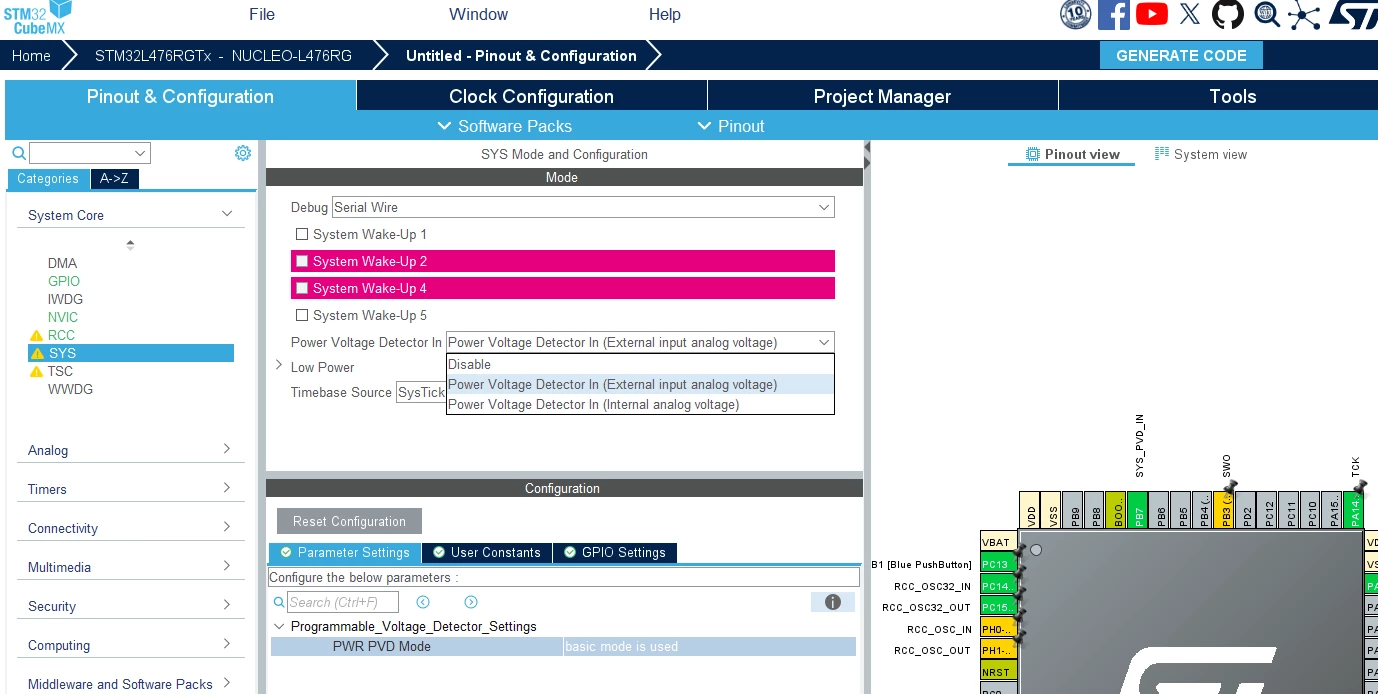Viewport: 1378px width, 694px height.
Task: Select pin PH0 on the chip
Action: coord(998,629)
